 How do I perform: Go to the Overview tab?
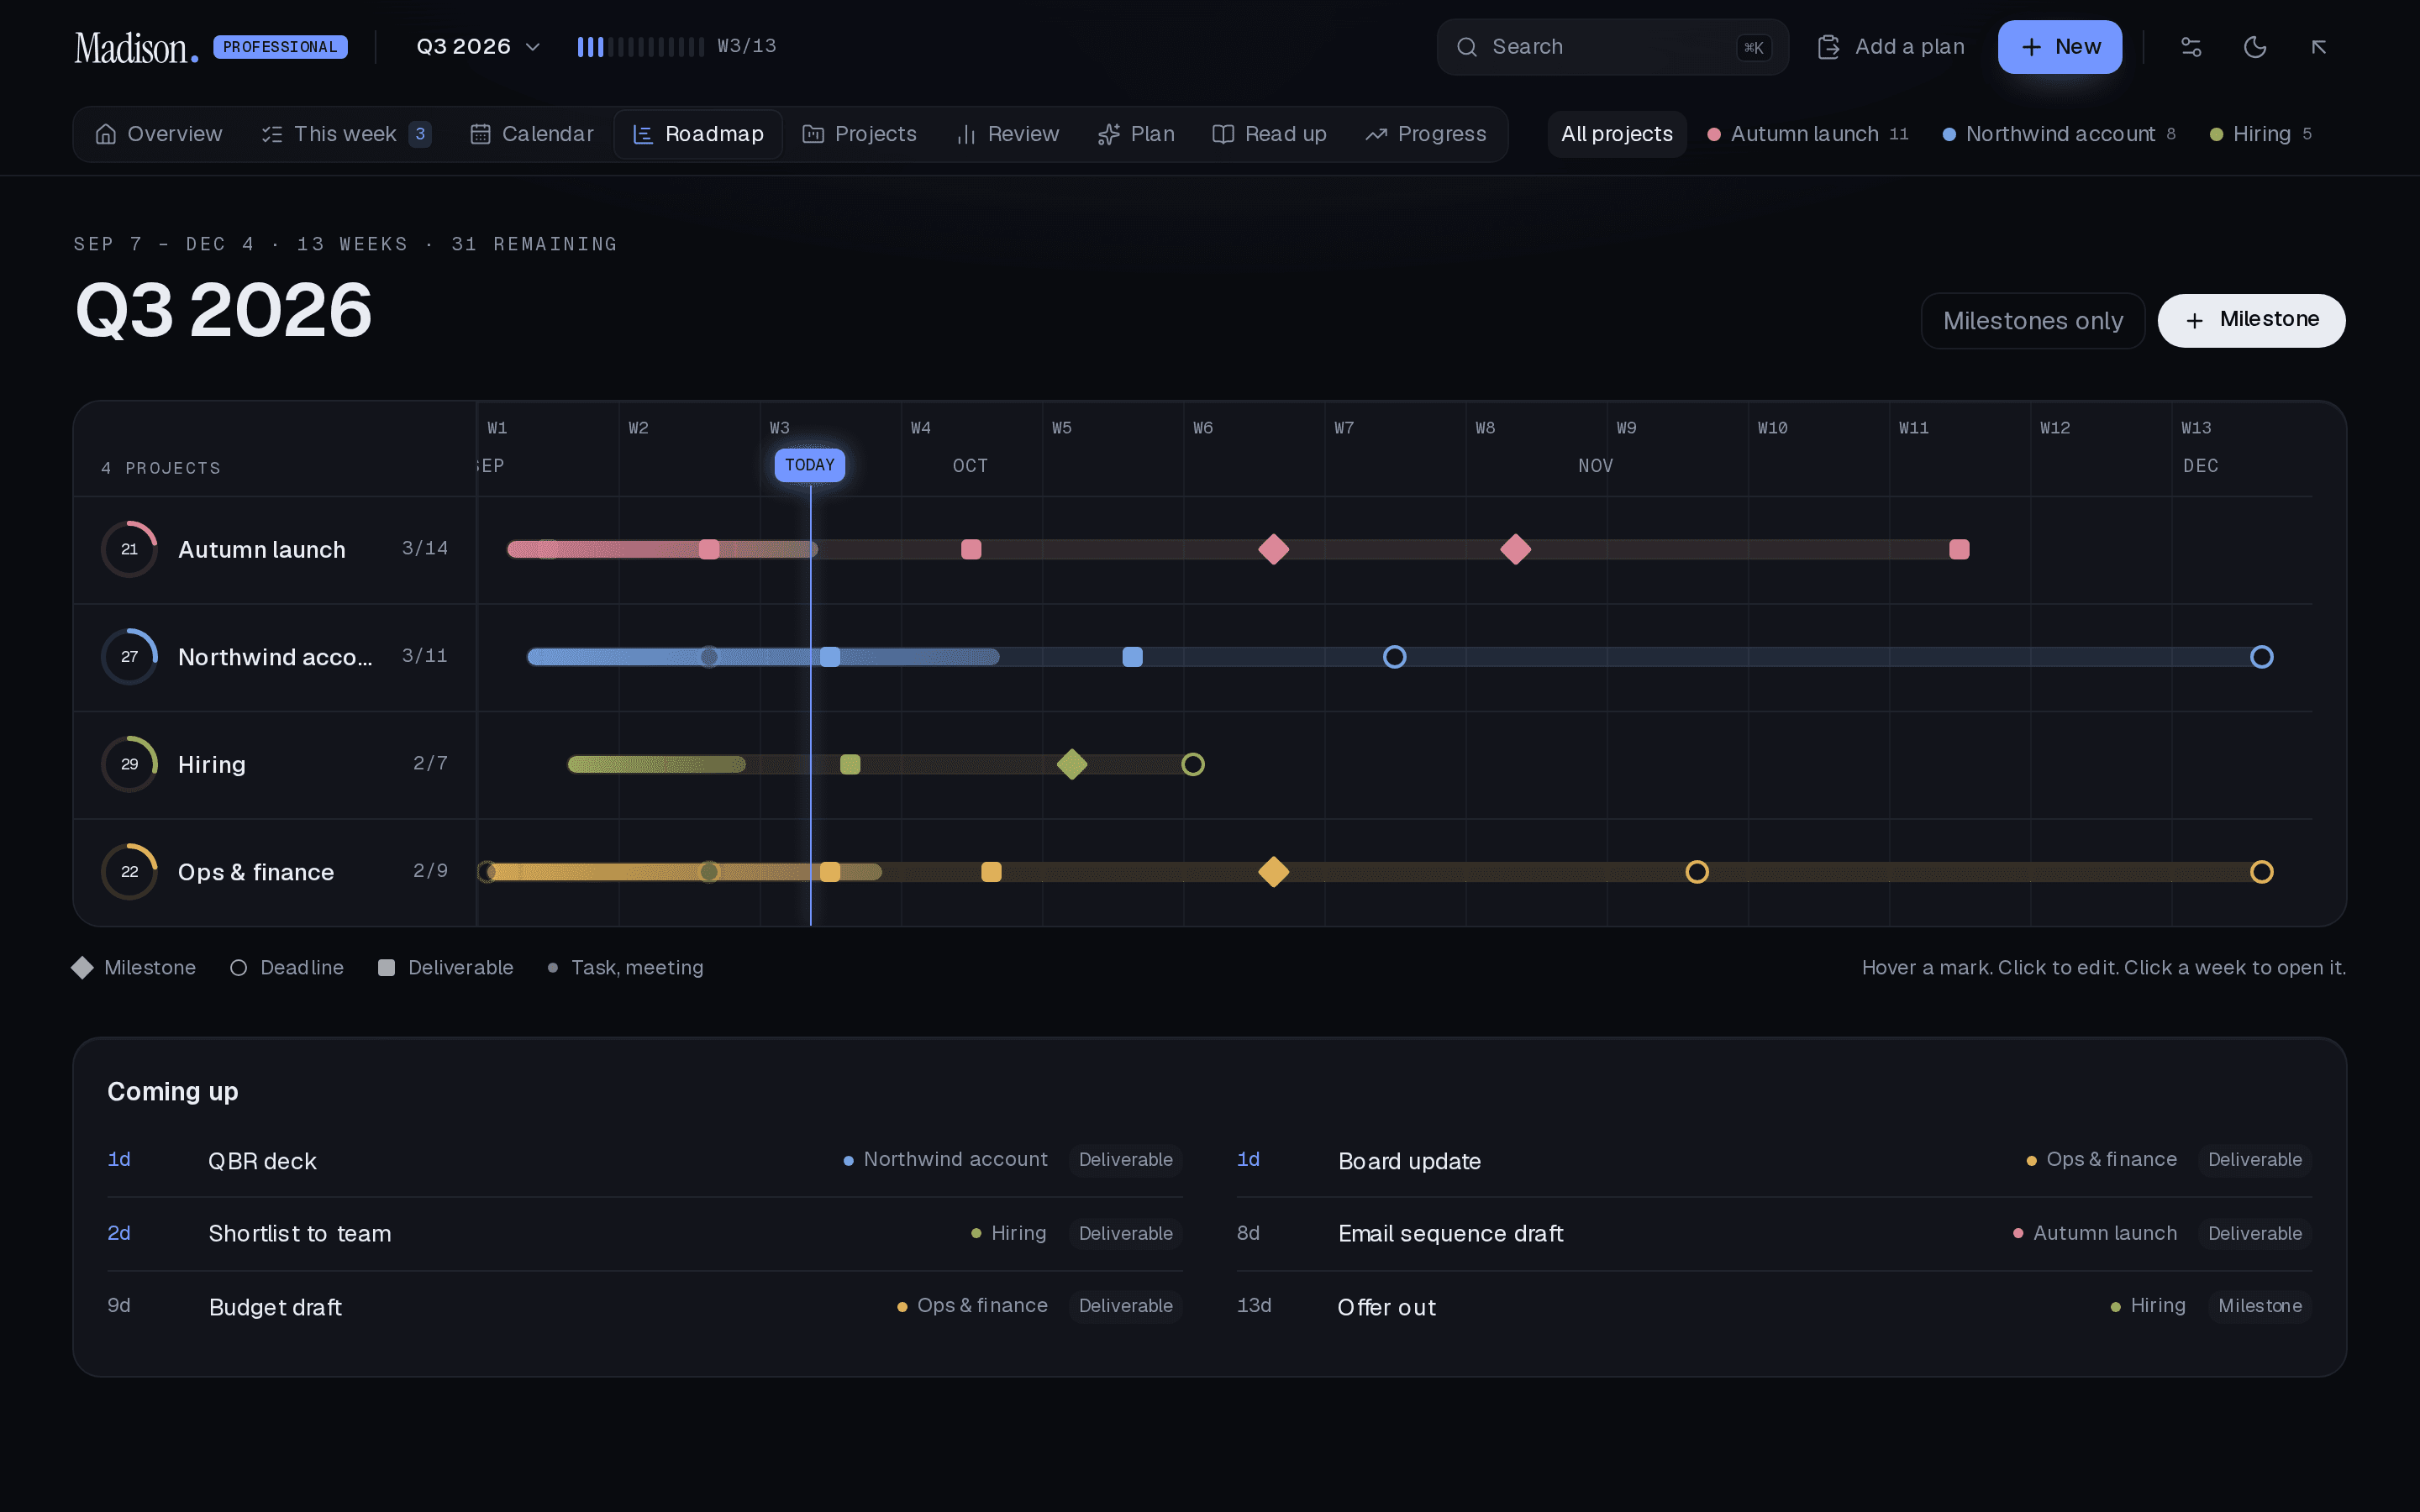click(x=159, y=134)
